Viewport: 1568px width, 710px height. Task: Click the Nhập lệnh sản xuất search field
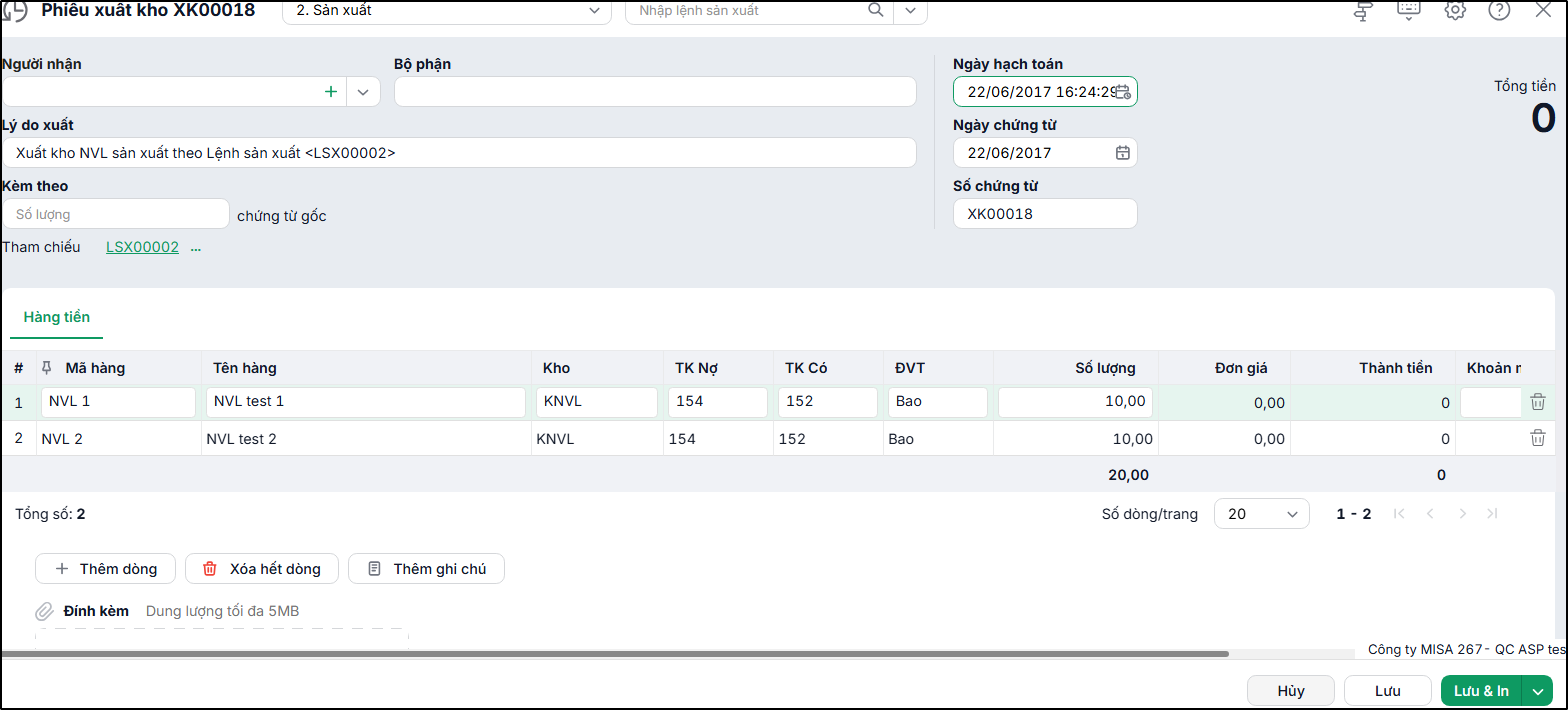746,10
